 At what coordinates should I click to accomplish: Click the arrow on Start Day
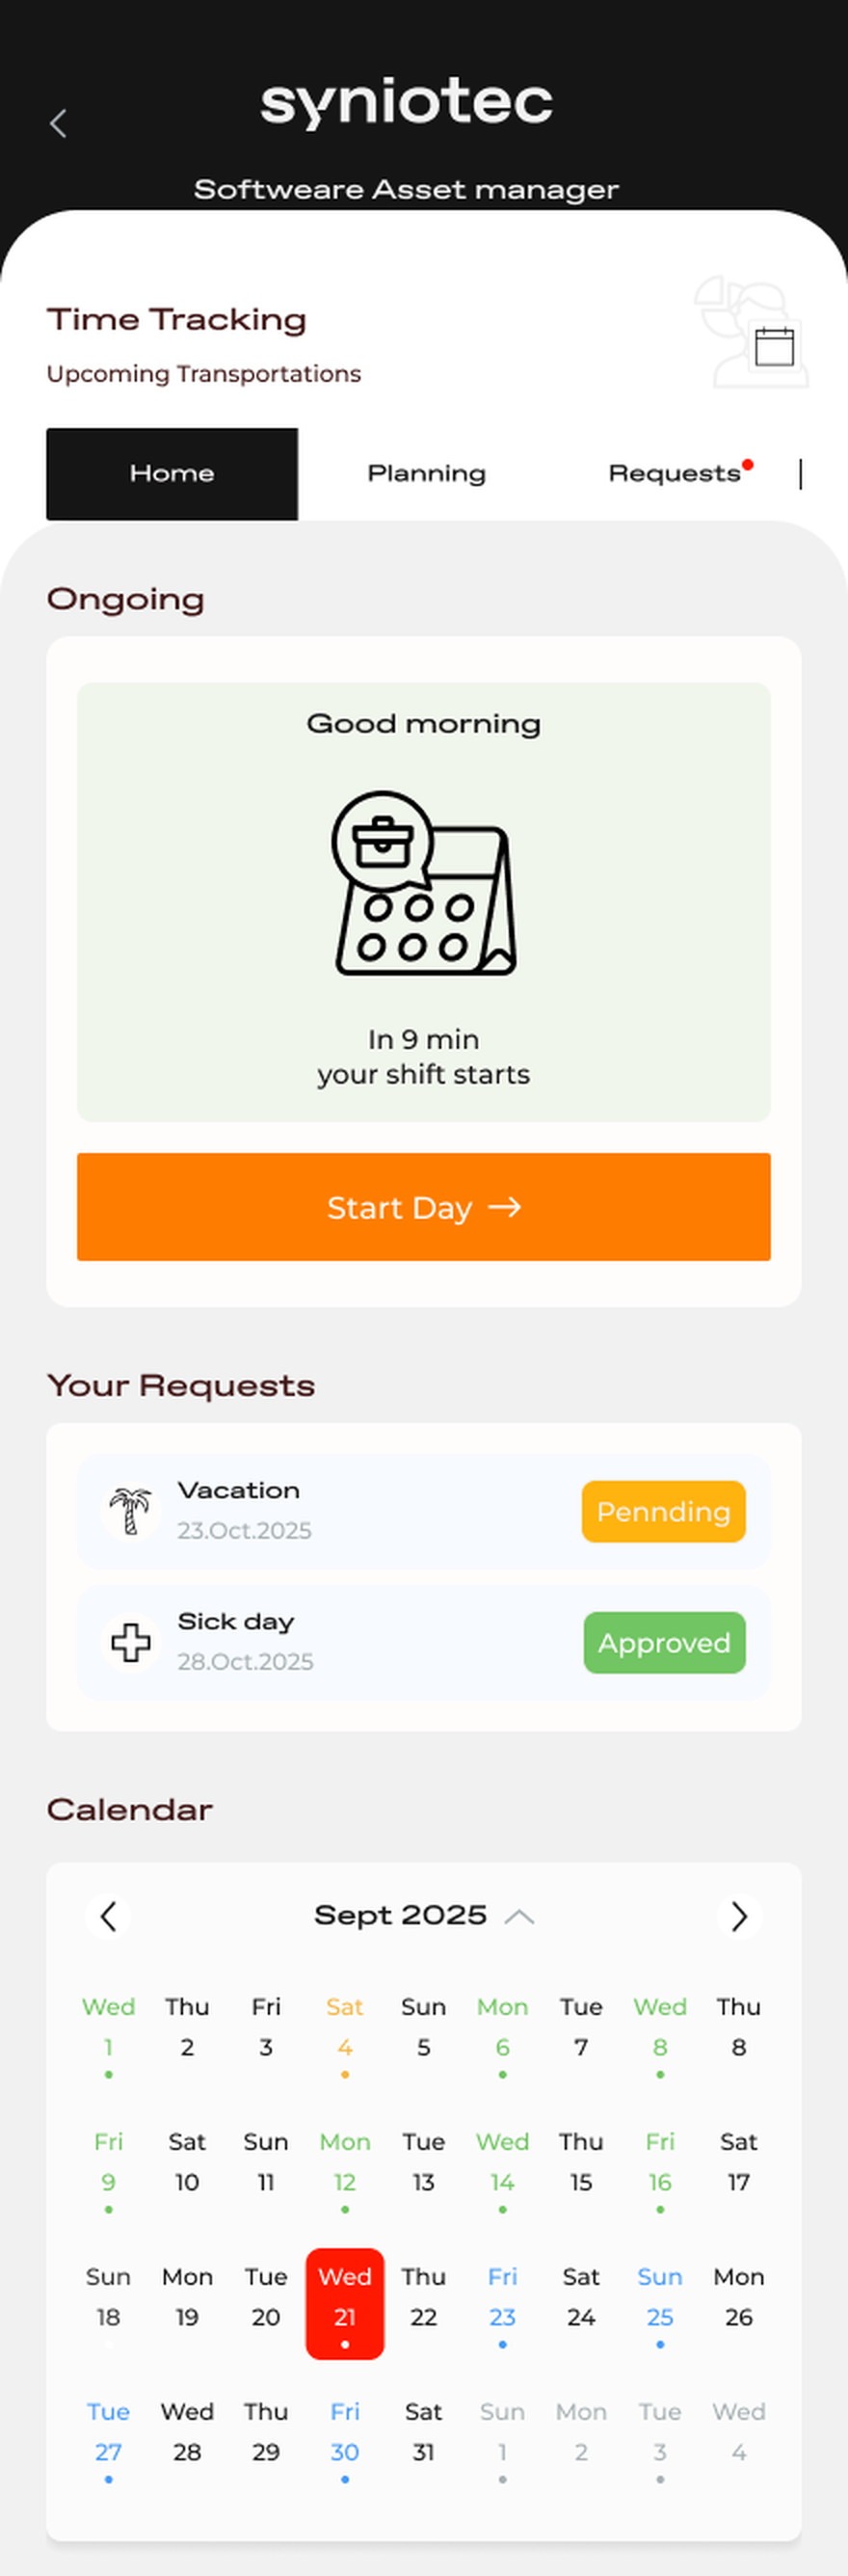tap(504, 1207)
